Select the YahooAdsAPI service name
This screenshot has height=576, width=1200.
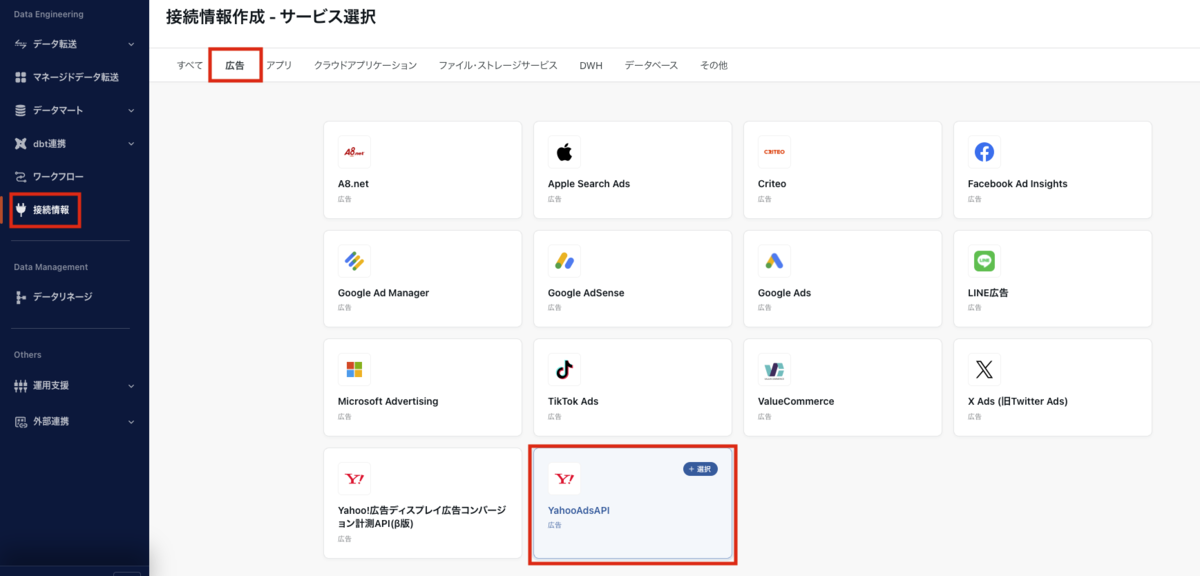point(579,510)
